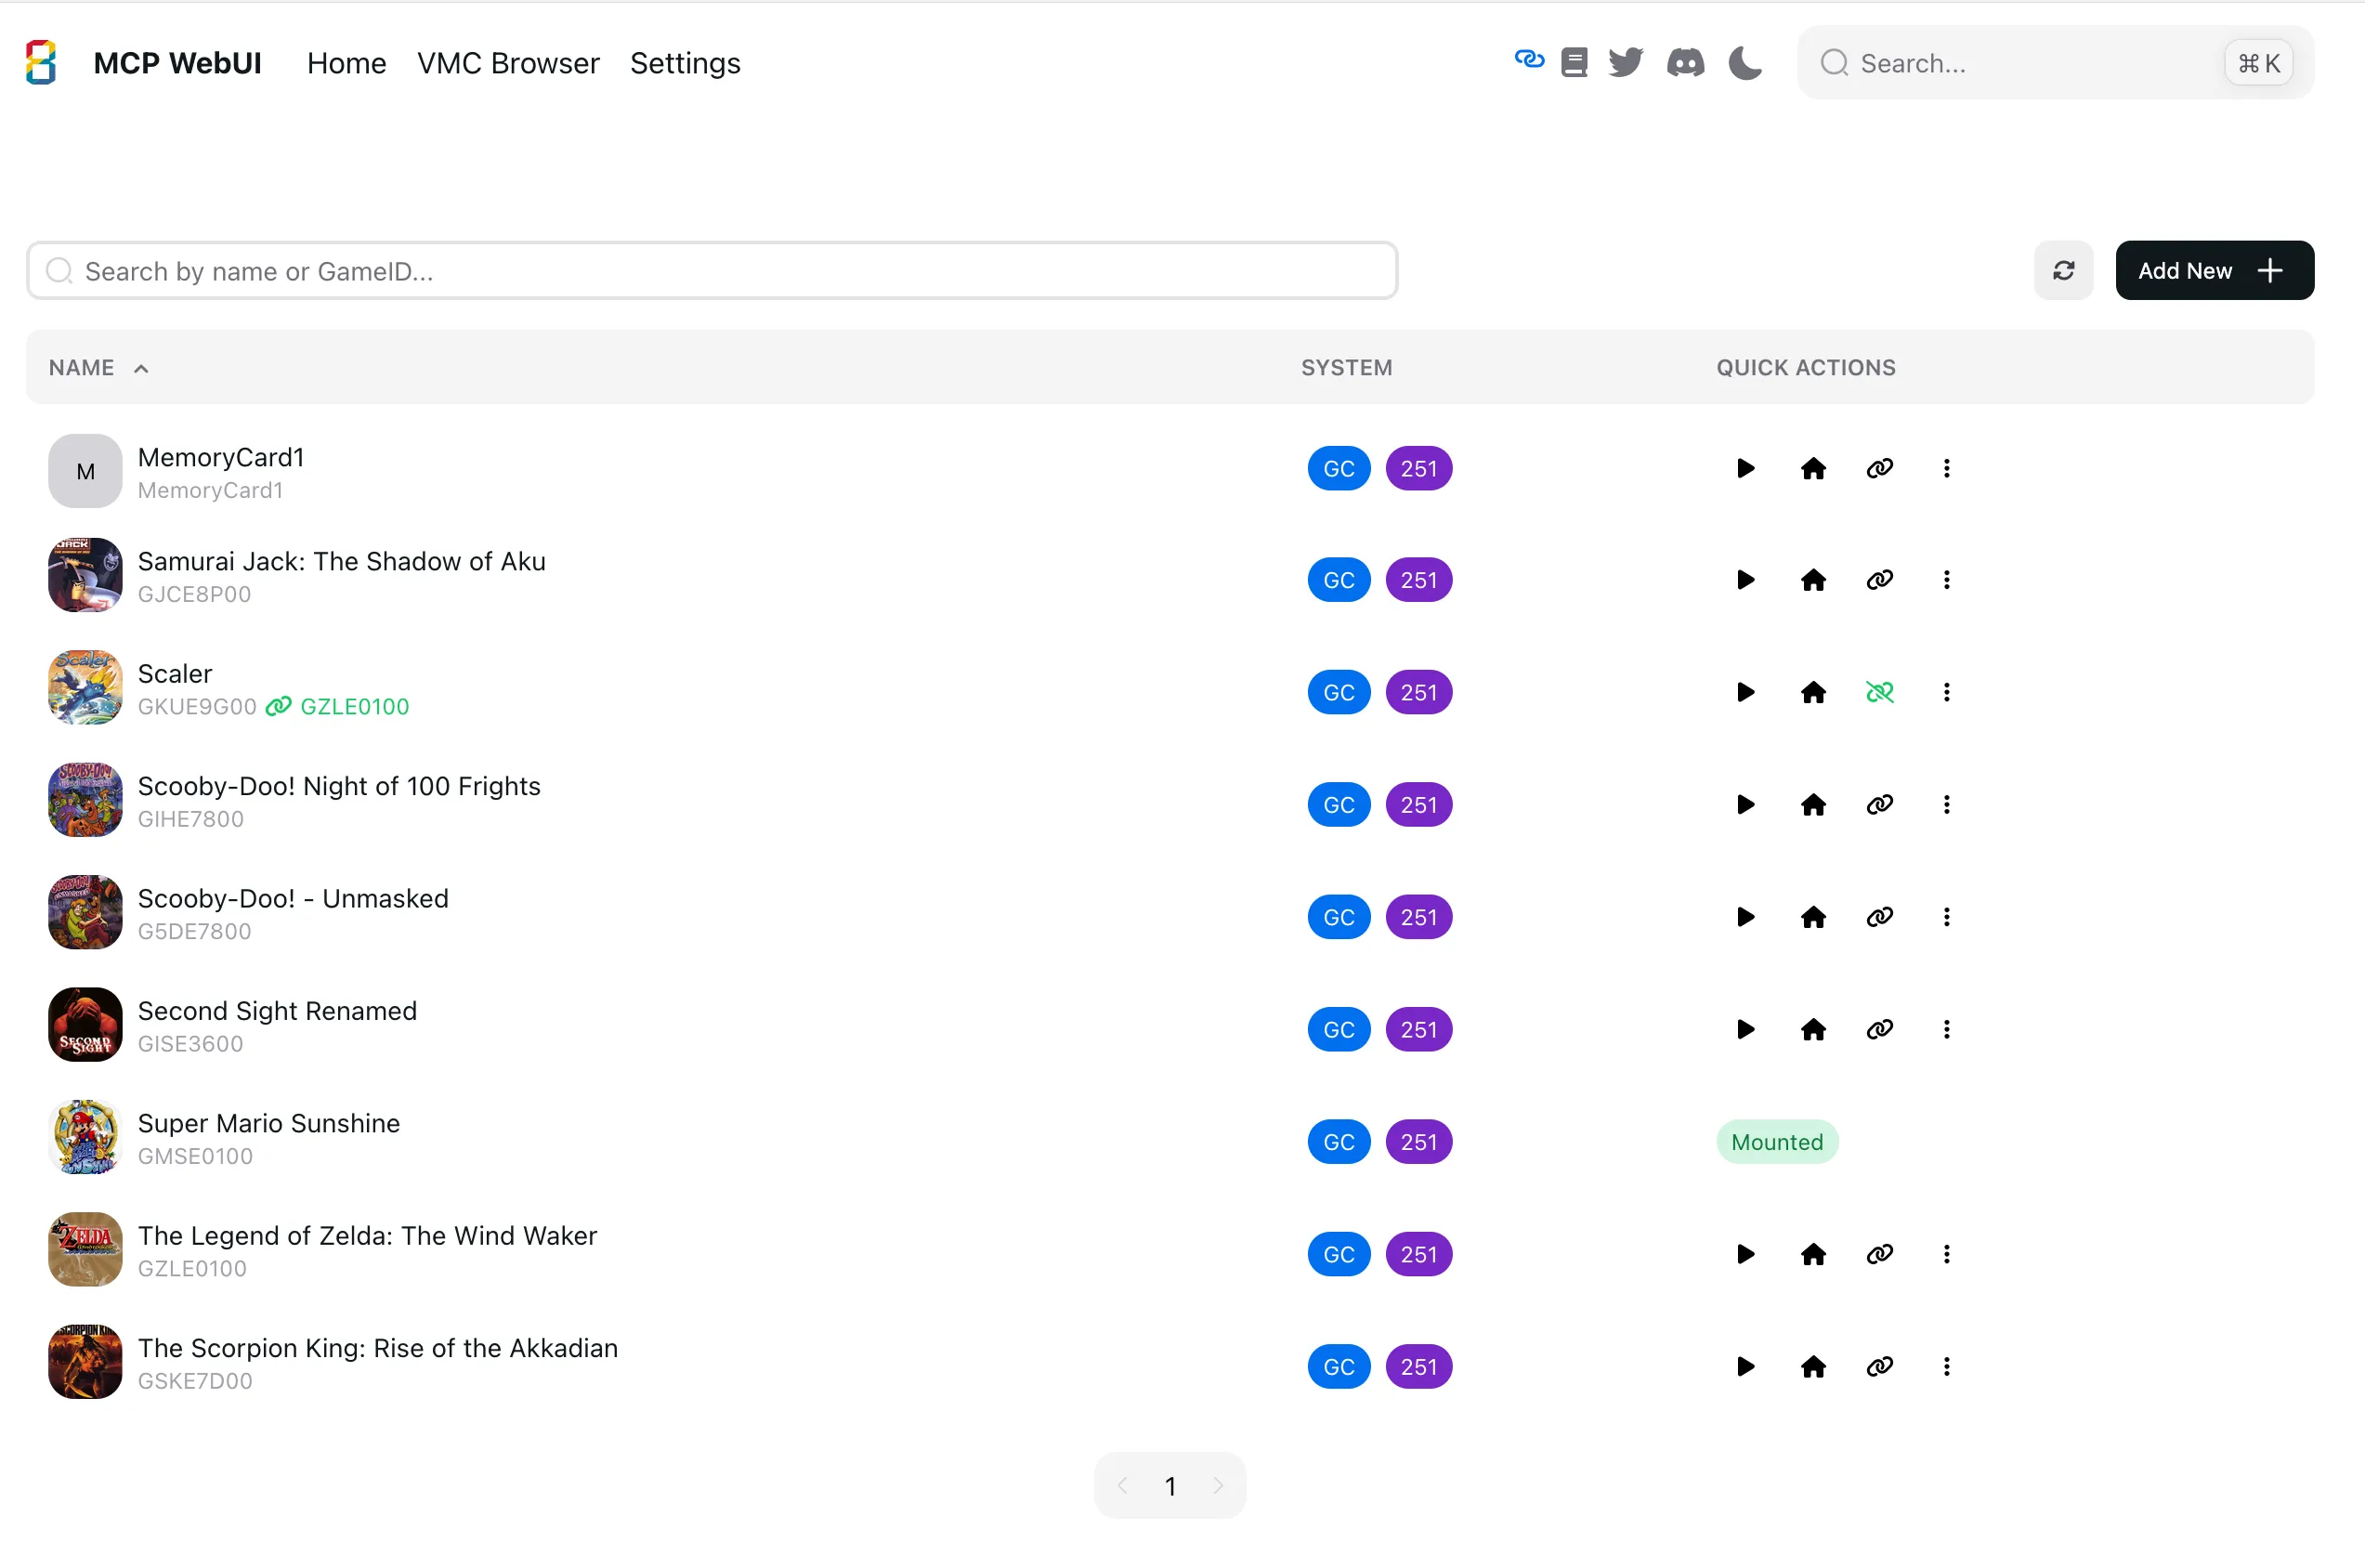Click the QUICK ACTIONS column header
The image size is (2365, 1568).
pyautogui.click(x=1805, y=368)
